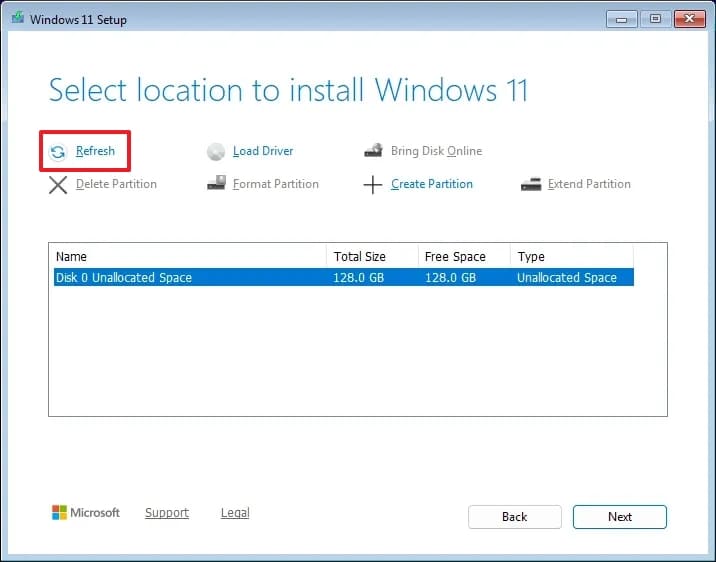This screenshot has width=716, height=562.
Task: Click the 128.0 GB Total Size cell
Action: pyautogui.click(x=358, y=278)
